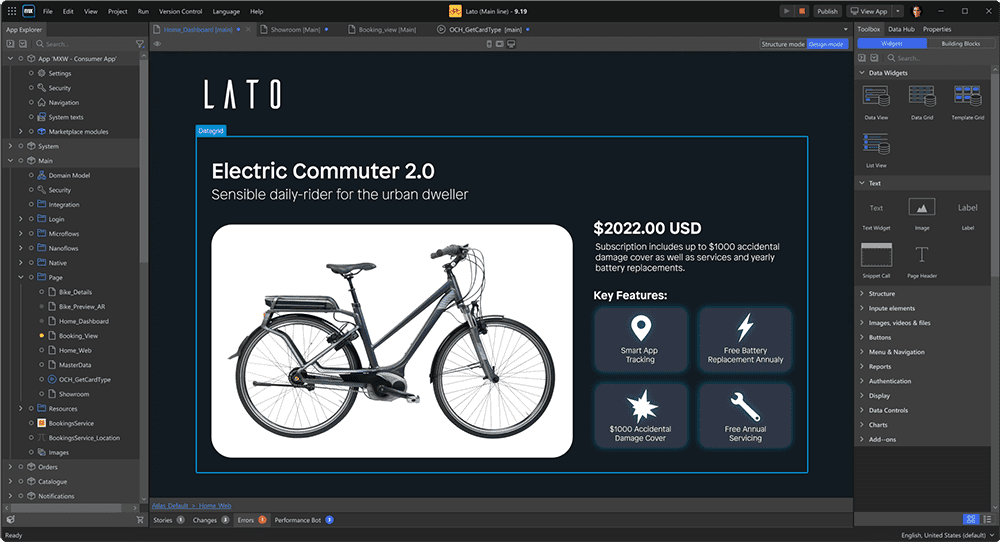Select the Template Grid widget icon
The width and height of the screenshot is (1000, 542).
coord(967,96)
